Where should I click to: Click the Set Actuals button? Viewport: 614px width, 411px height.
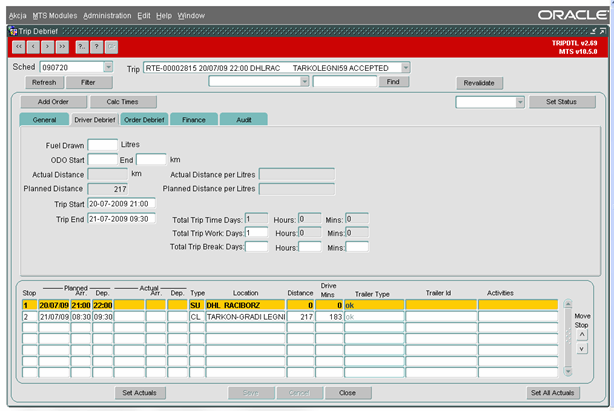tap(139, 393)
